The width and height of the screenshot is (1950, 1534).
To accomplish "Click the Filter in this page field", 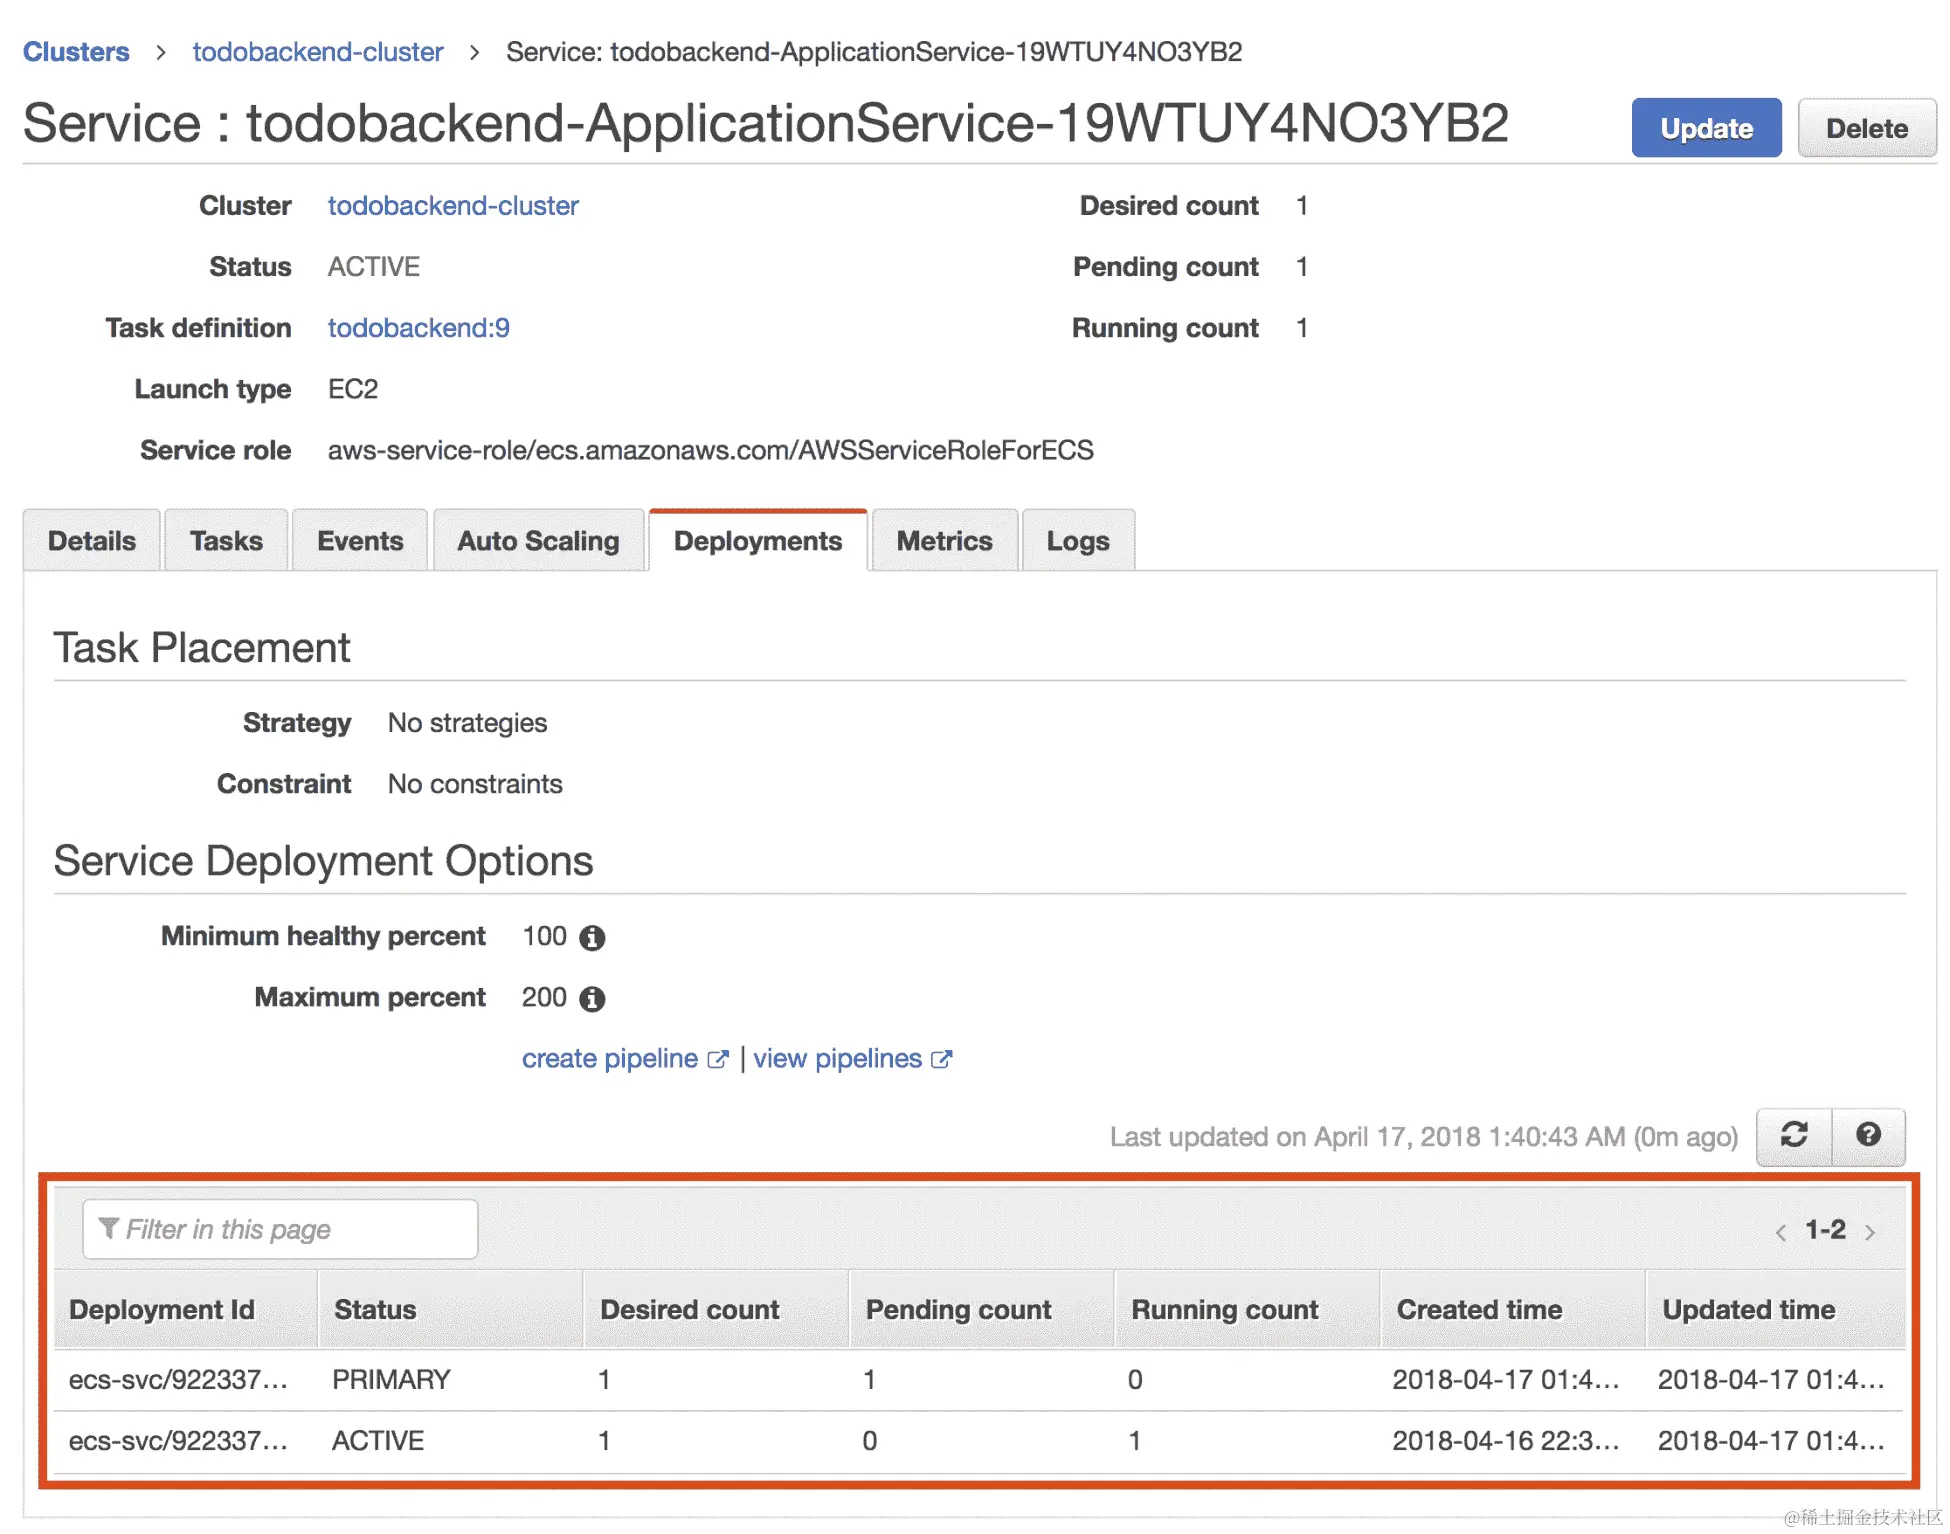I will click(x=280, y=1229).
